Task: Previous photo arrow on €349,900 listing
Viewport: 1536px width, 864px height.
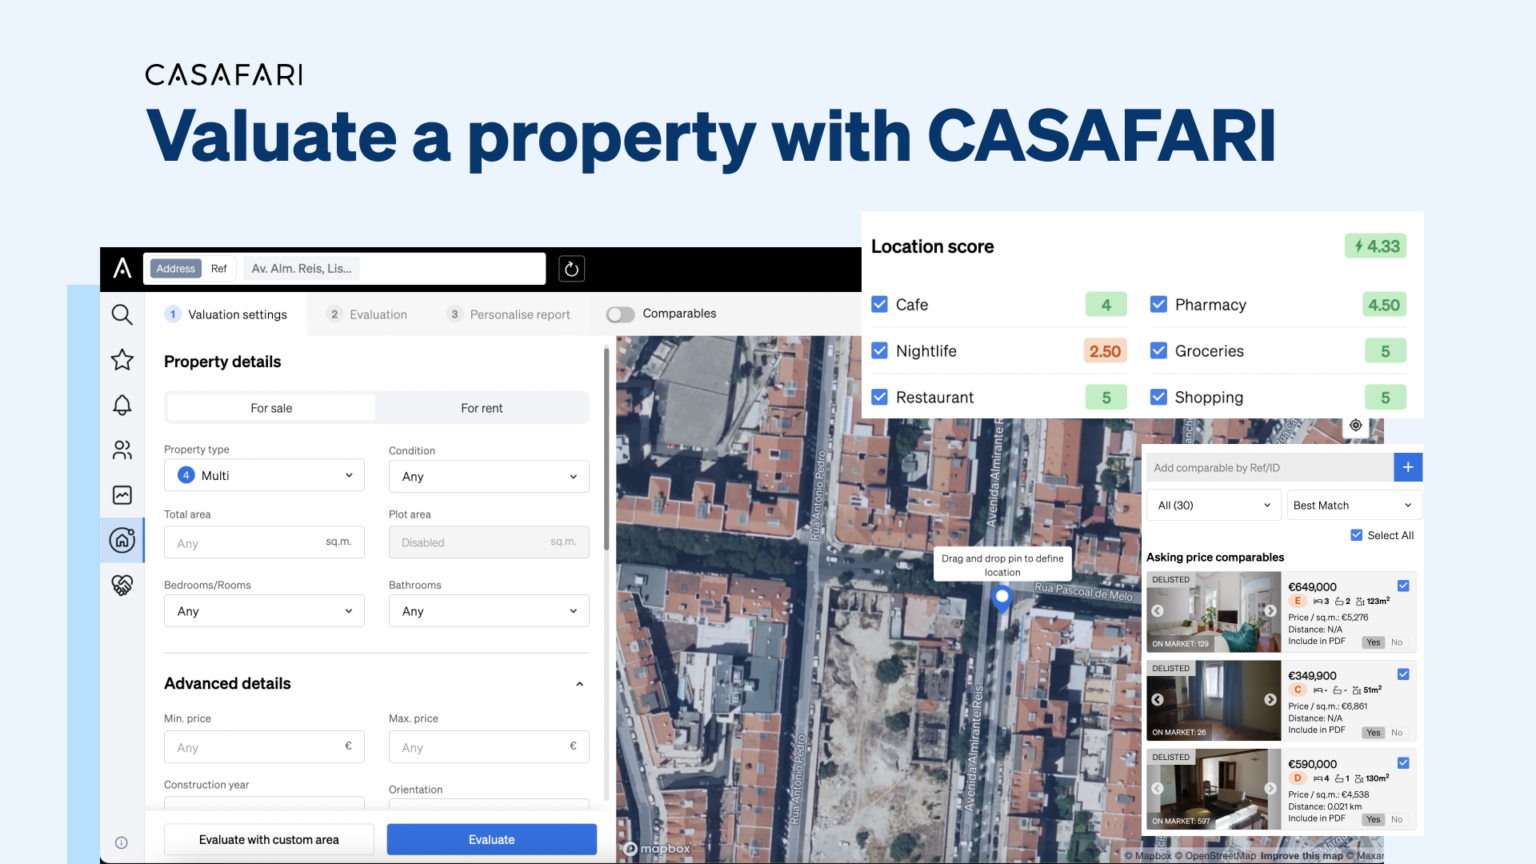Action: coord(1158,700)
